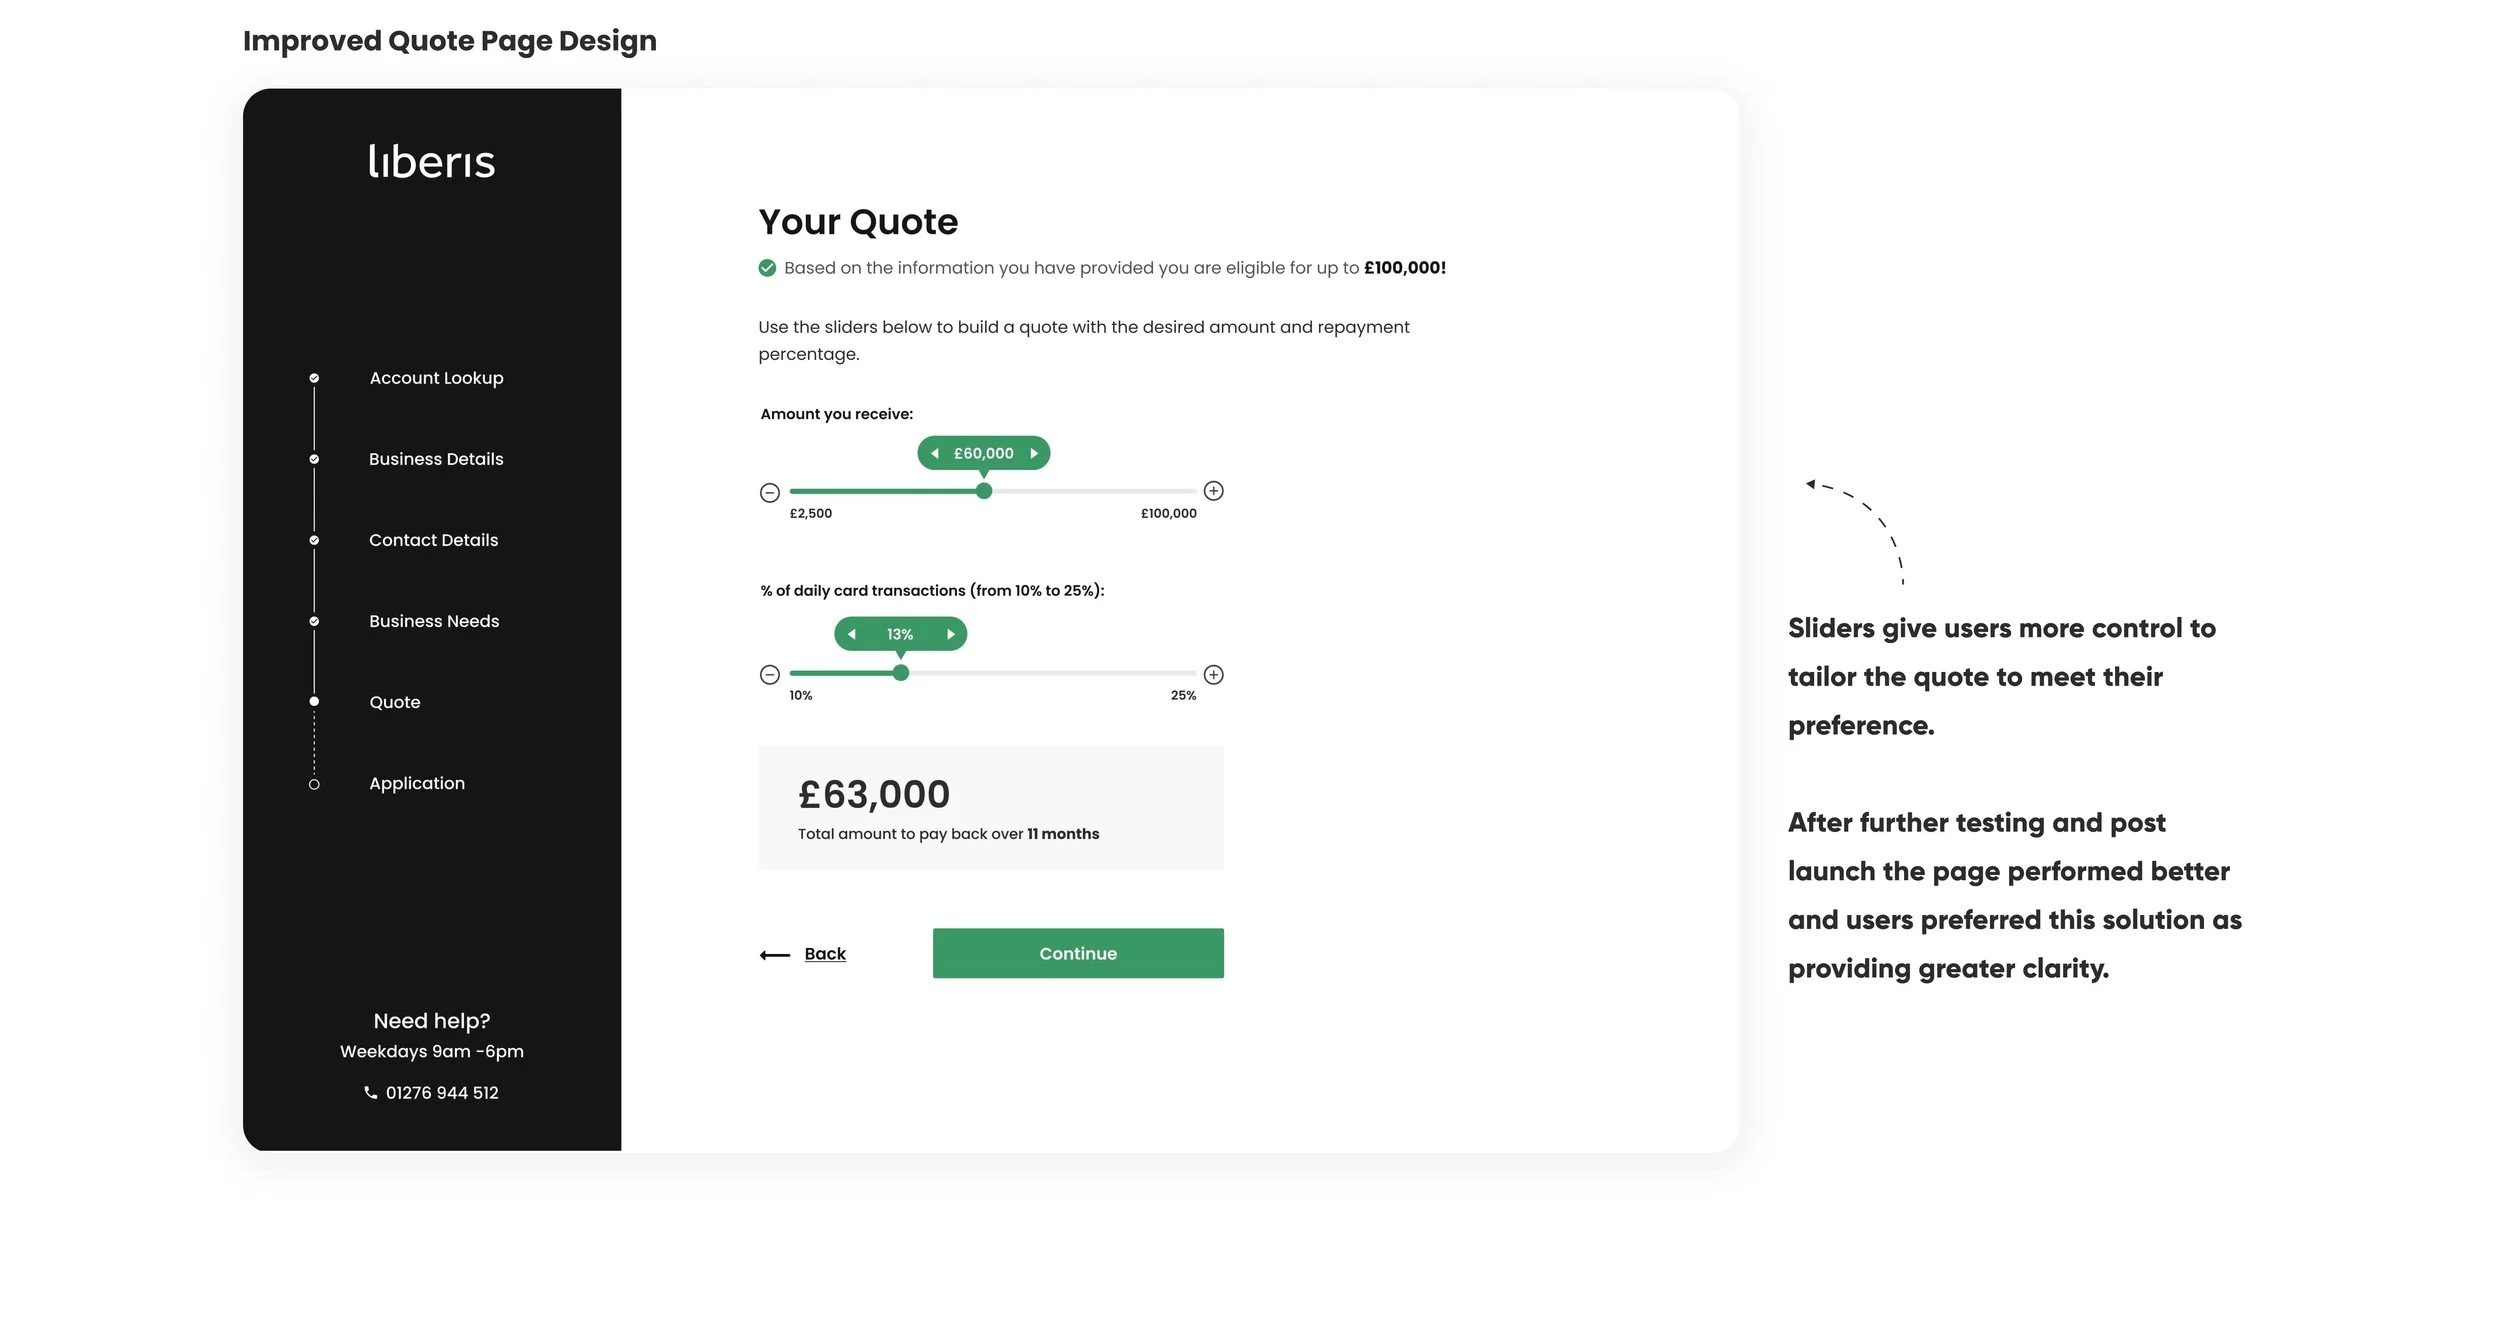Viewport: 2500px width, 1330px height.
Task: Click the green eligibility checkmark icon
Action: 767,268
